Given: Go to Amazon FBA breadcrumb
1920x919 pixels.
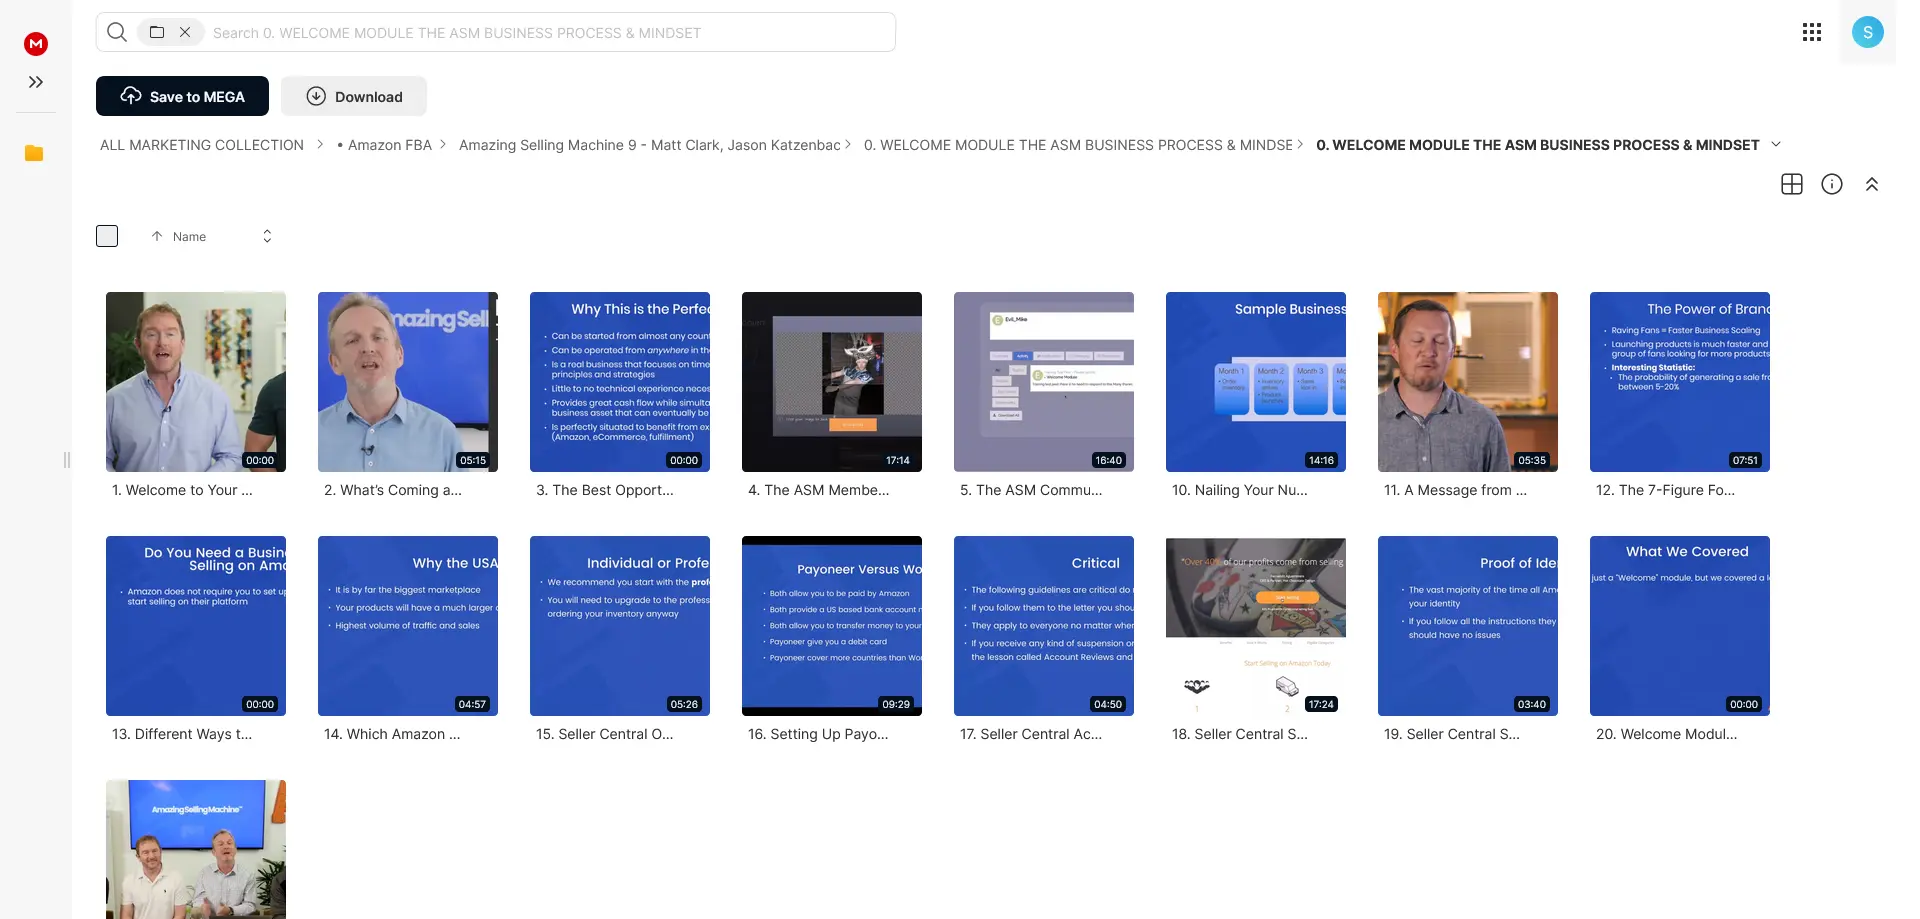Looking at the screenshot, I should point(384,145).
